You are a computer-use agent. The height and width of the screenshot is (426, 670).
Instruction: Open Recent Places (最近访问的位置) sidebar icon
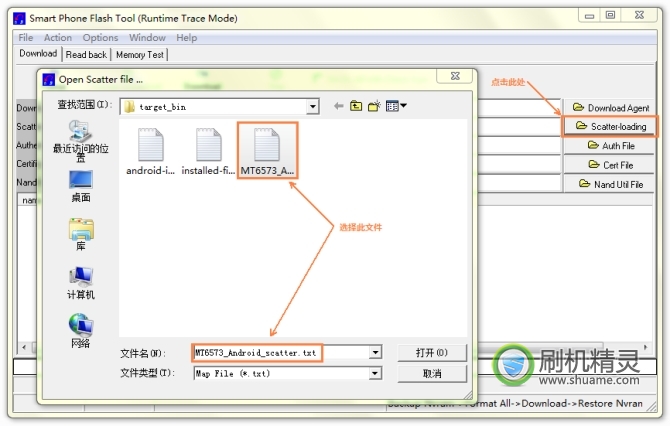tap(80, 141)
